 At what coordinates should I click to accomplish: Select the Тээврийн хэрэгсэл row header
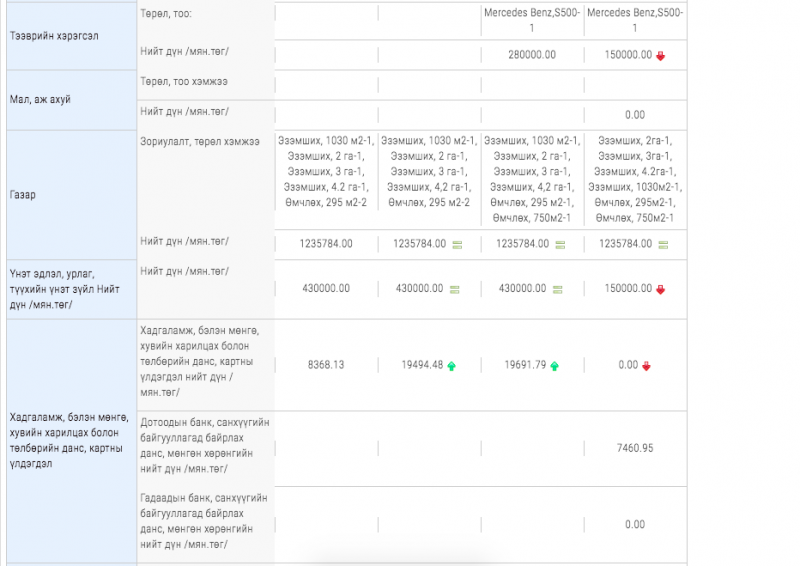point(49,34)
